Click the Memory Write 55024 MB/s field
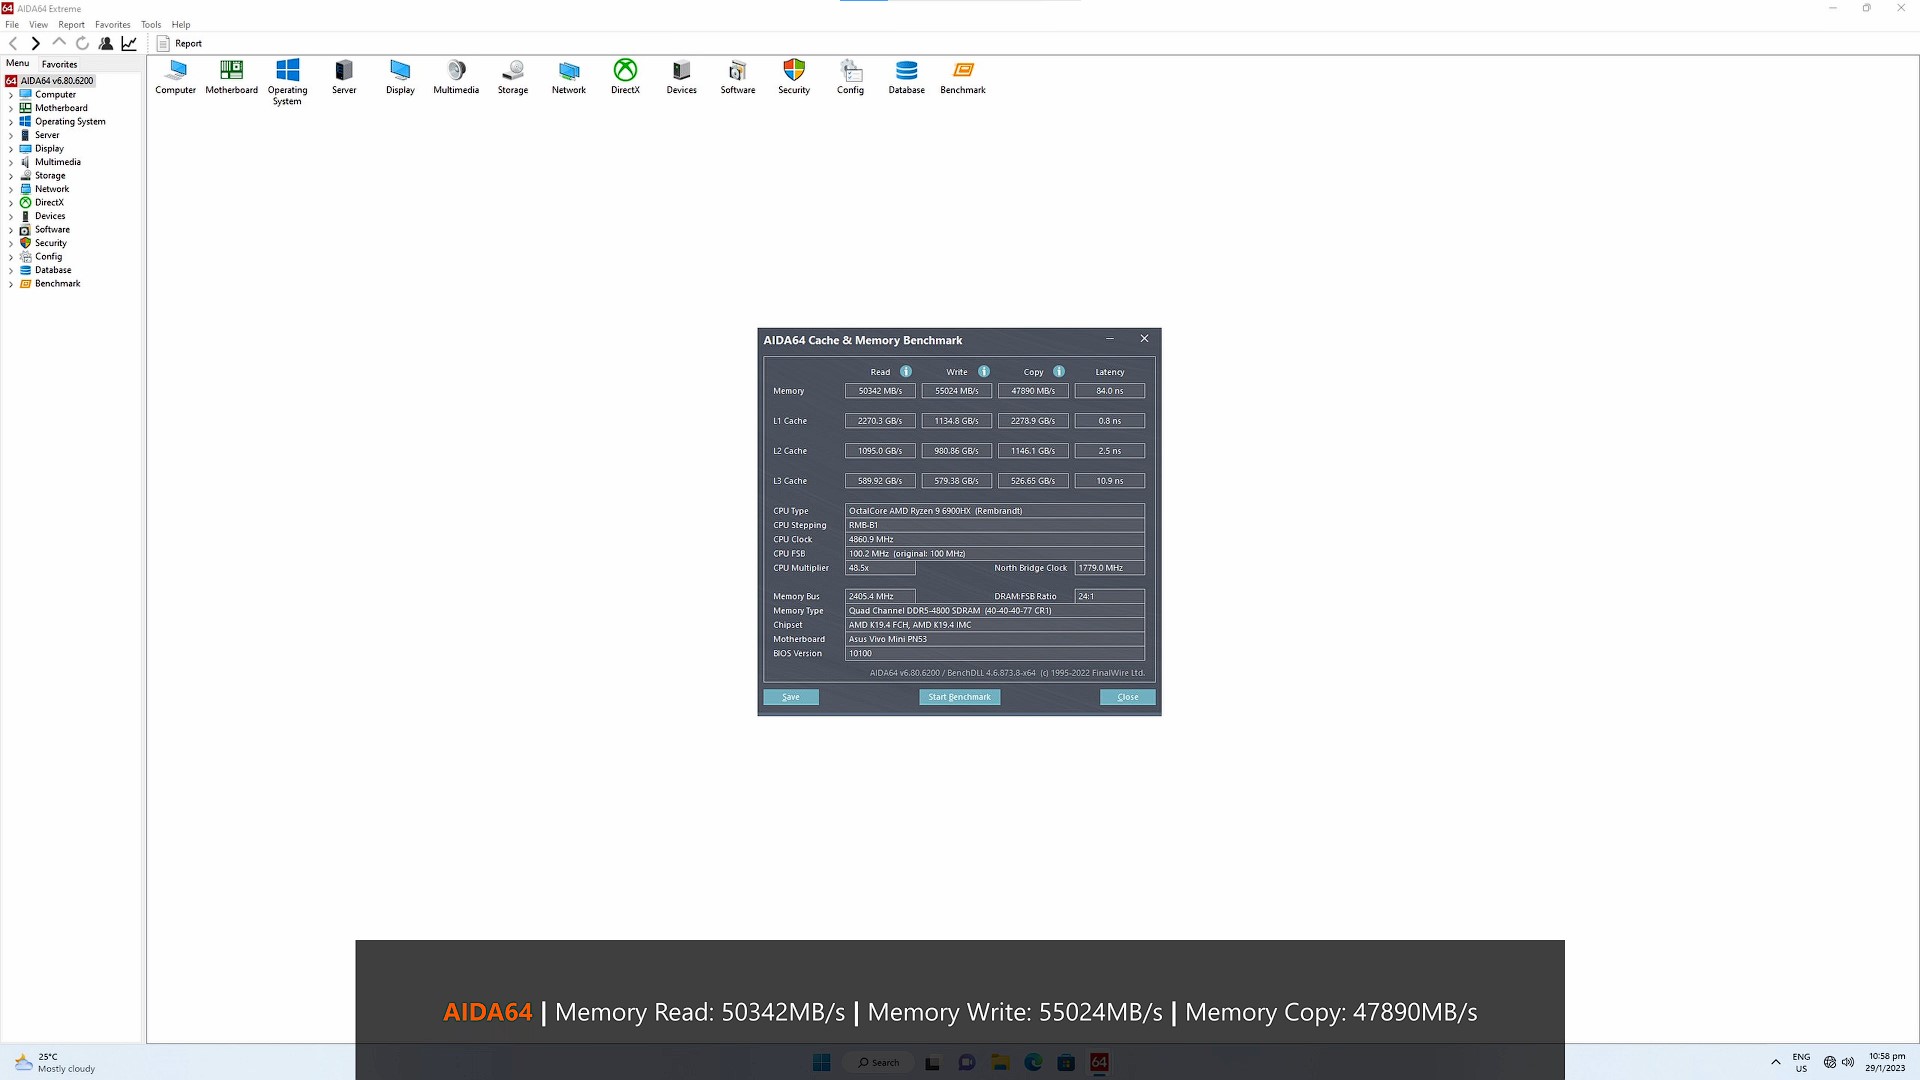 (x=957, y=391)
